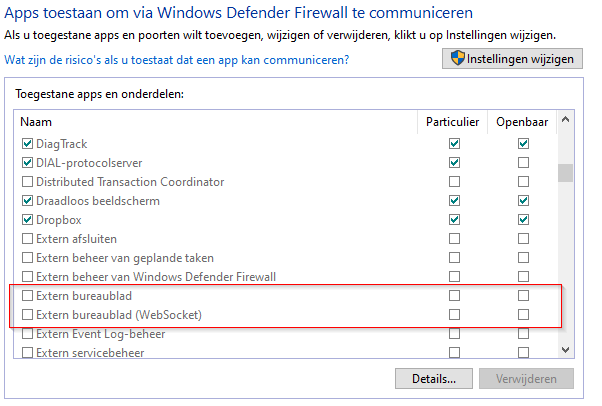This screenshot has height=406, width=602.
Task: Check Extern bureaublad (WebSocket) Openbaar box
Action: point(523,315)
